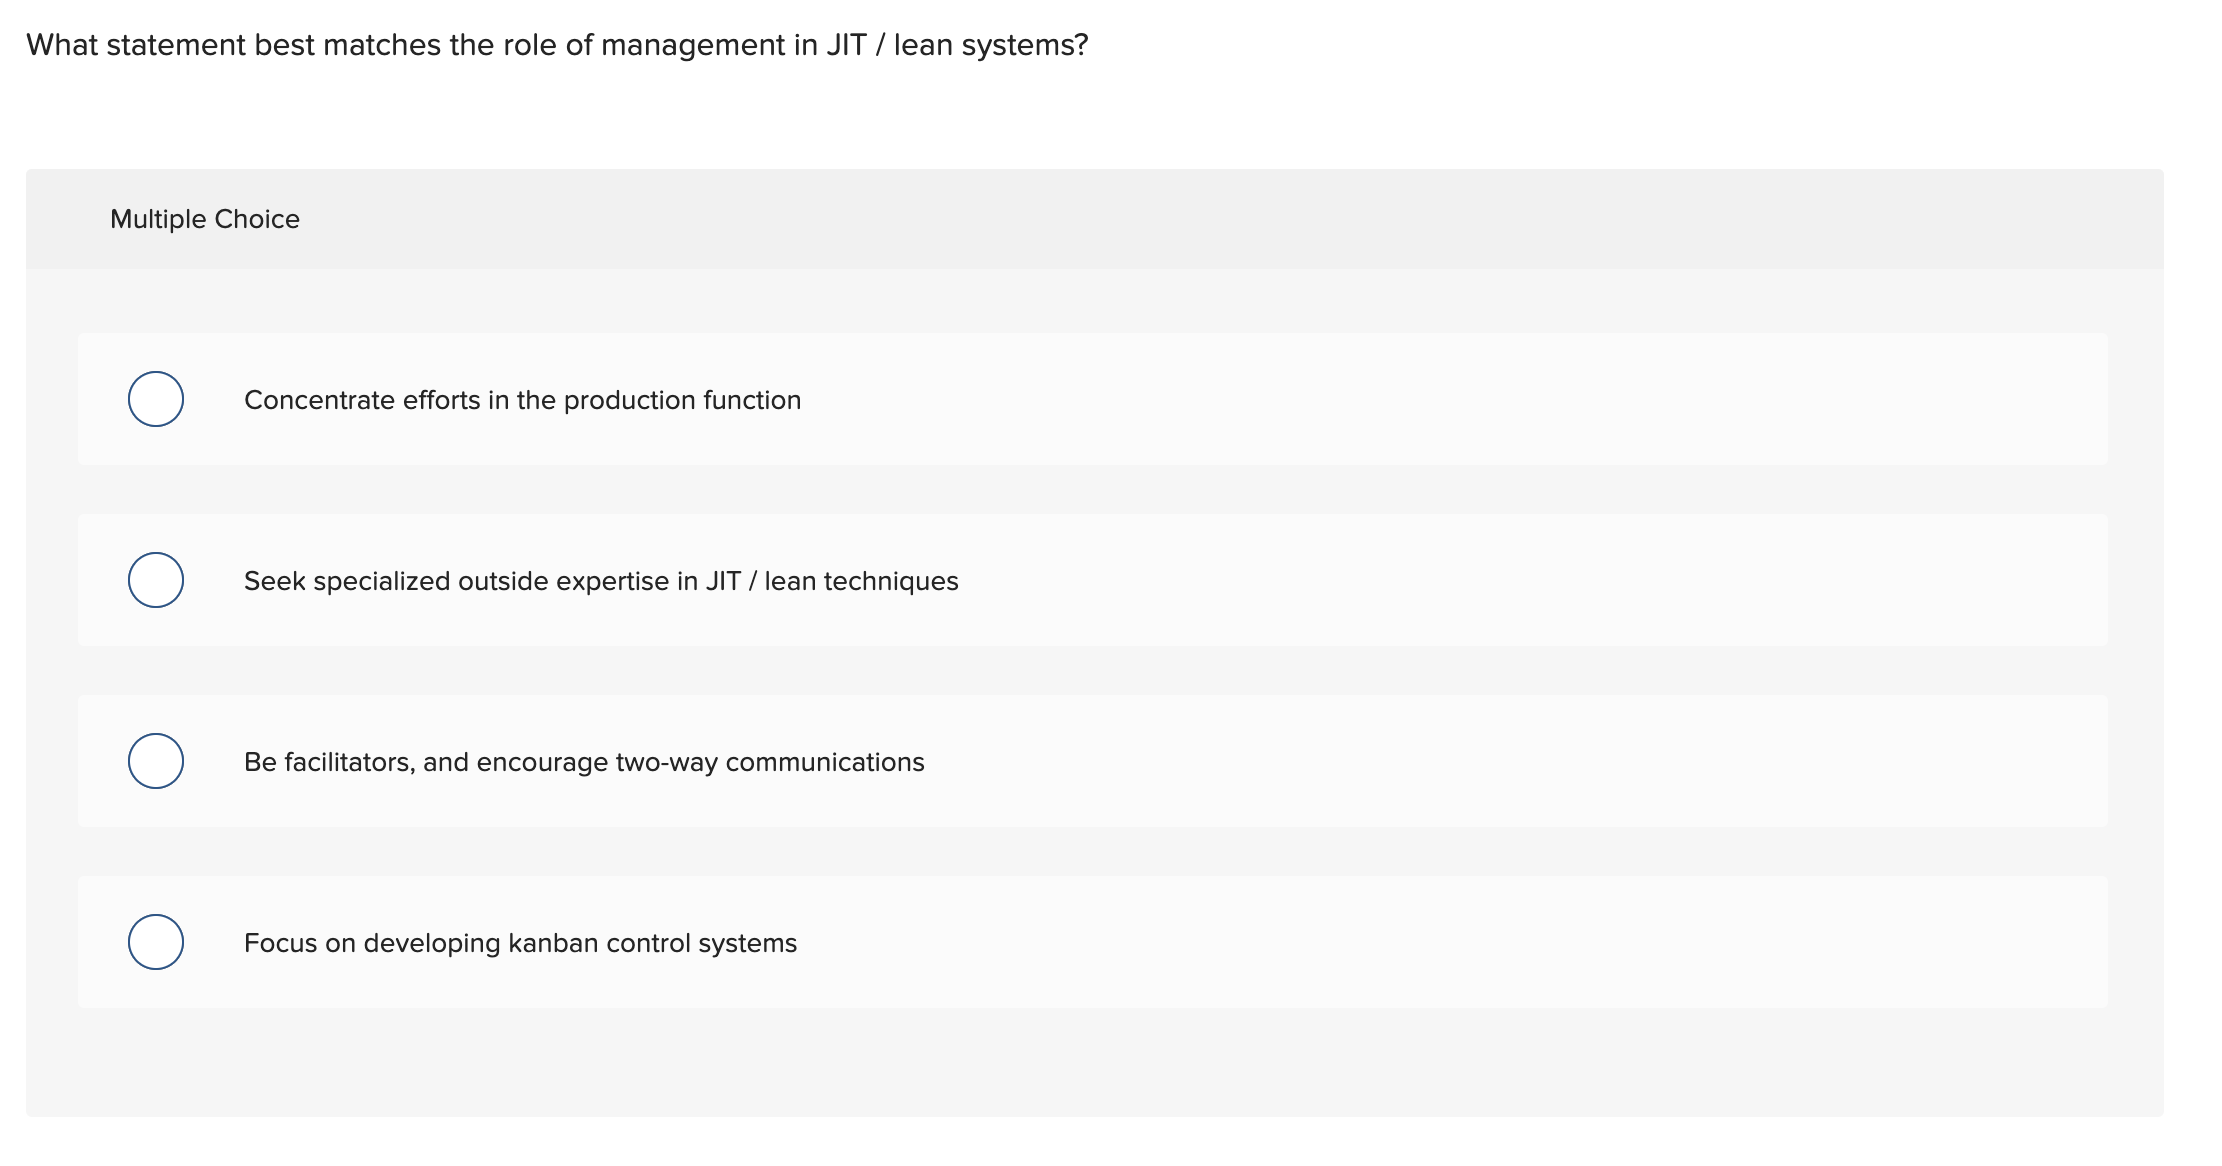Click empty space in the "Concentrate efforts" option card
2222x1166 pixels.
[x=1450, y=400]
